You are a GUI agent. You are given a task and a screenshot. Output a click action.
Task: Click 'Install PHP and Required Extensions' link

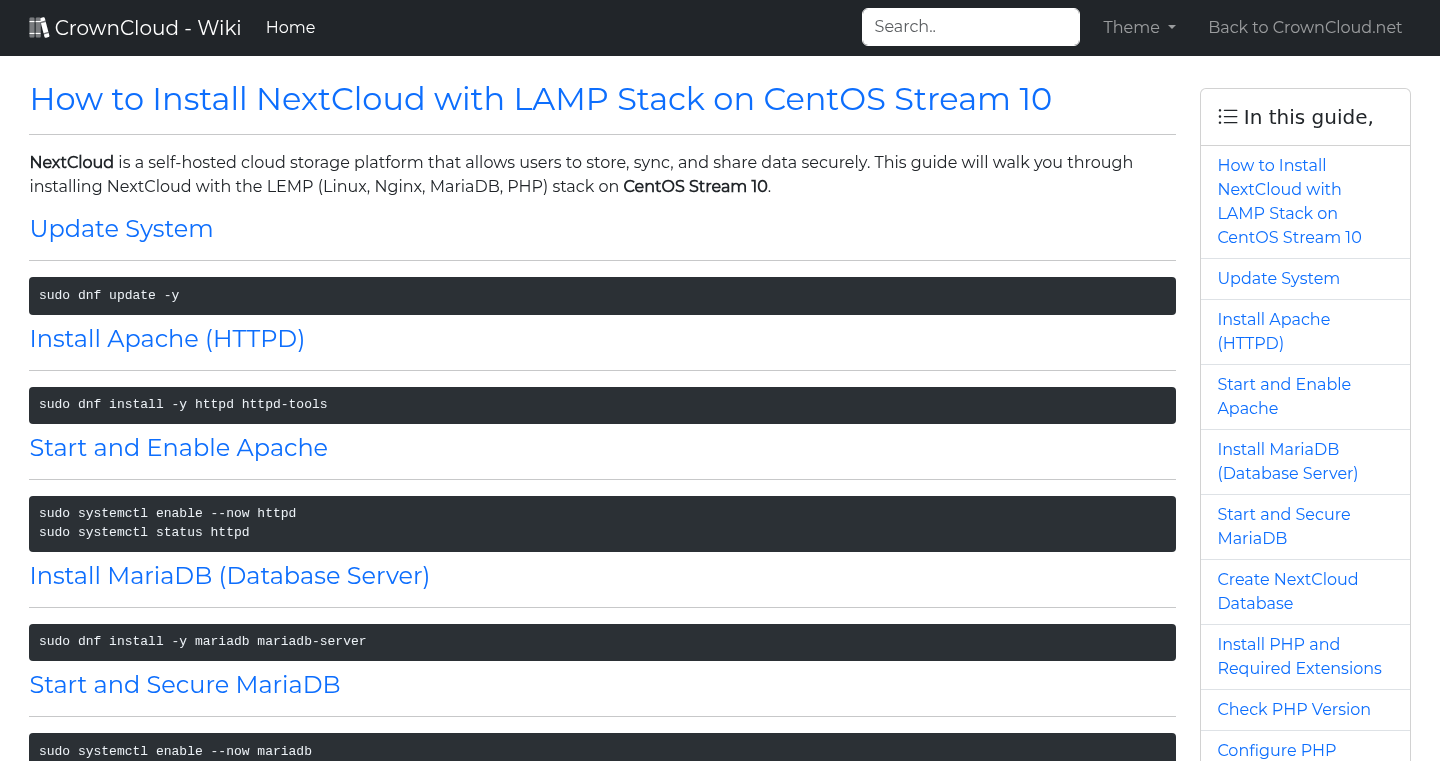1299,656
